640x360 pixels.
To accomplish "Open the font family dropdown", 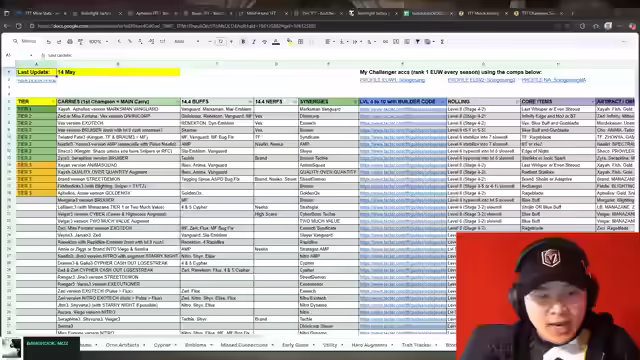I will [187, 42].
